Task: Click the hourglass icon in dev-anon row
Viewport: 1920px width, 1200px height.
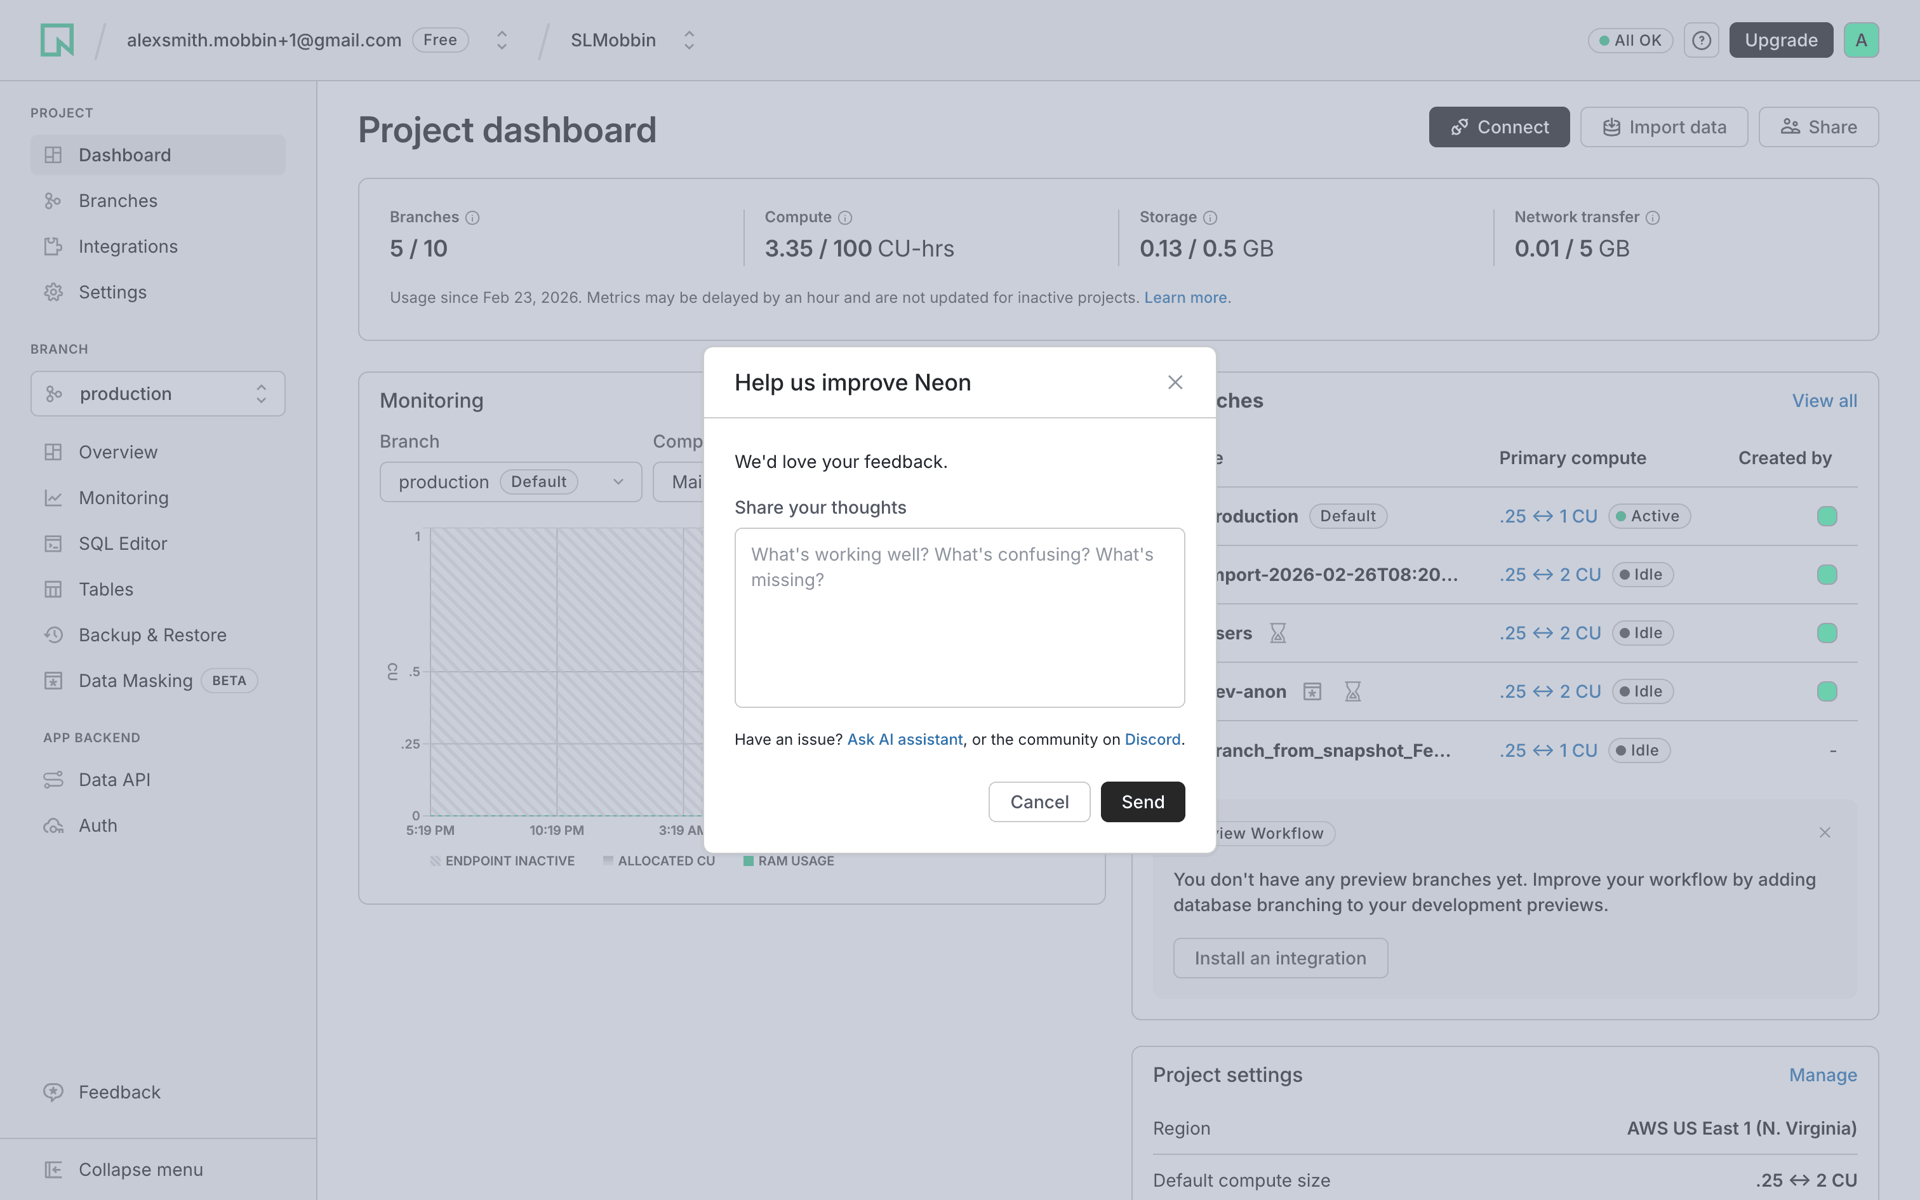Action: tap(1353, 691)
